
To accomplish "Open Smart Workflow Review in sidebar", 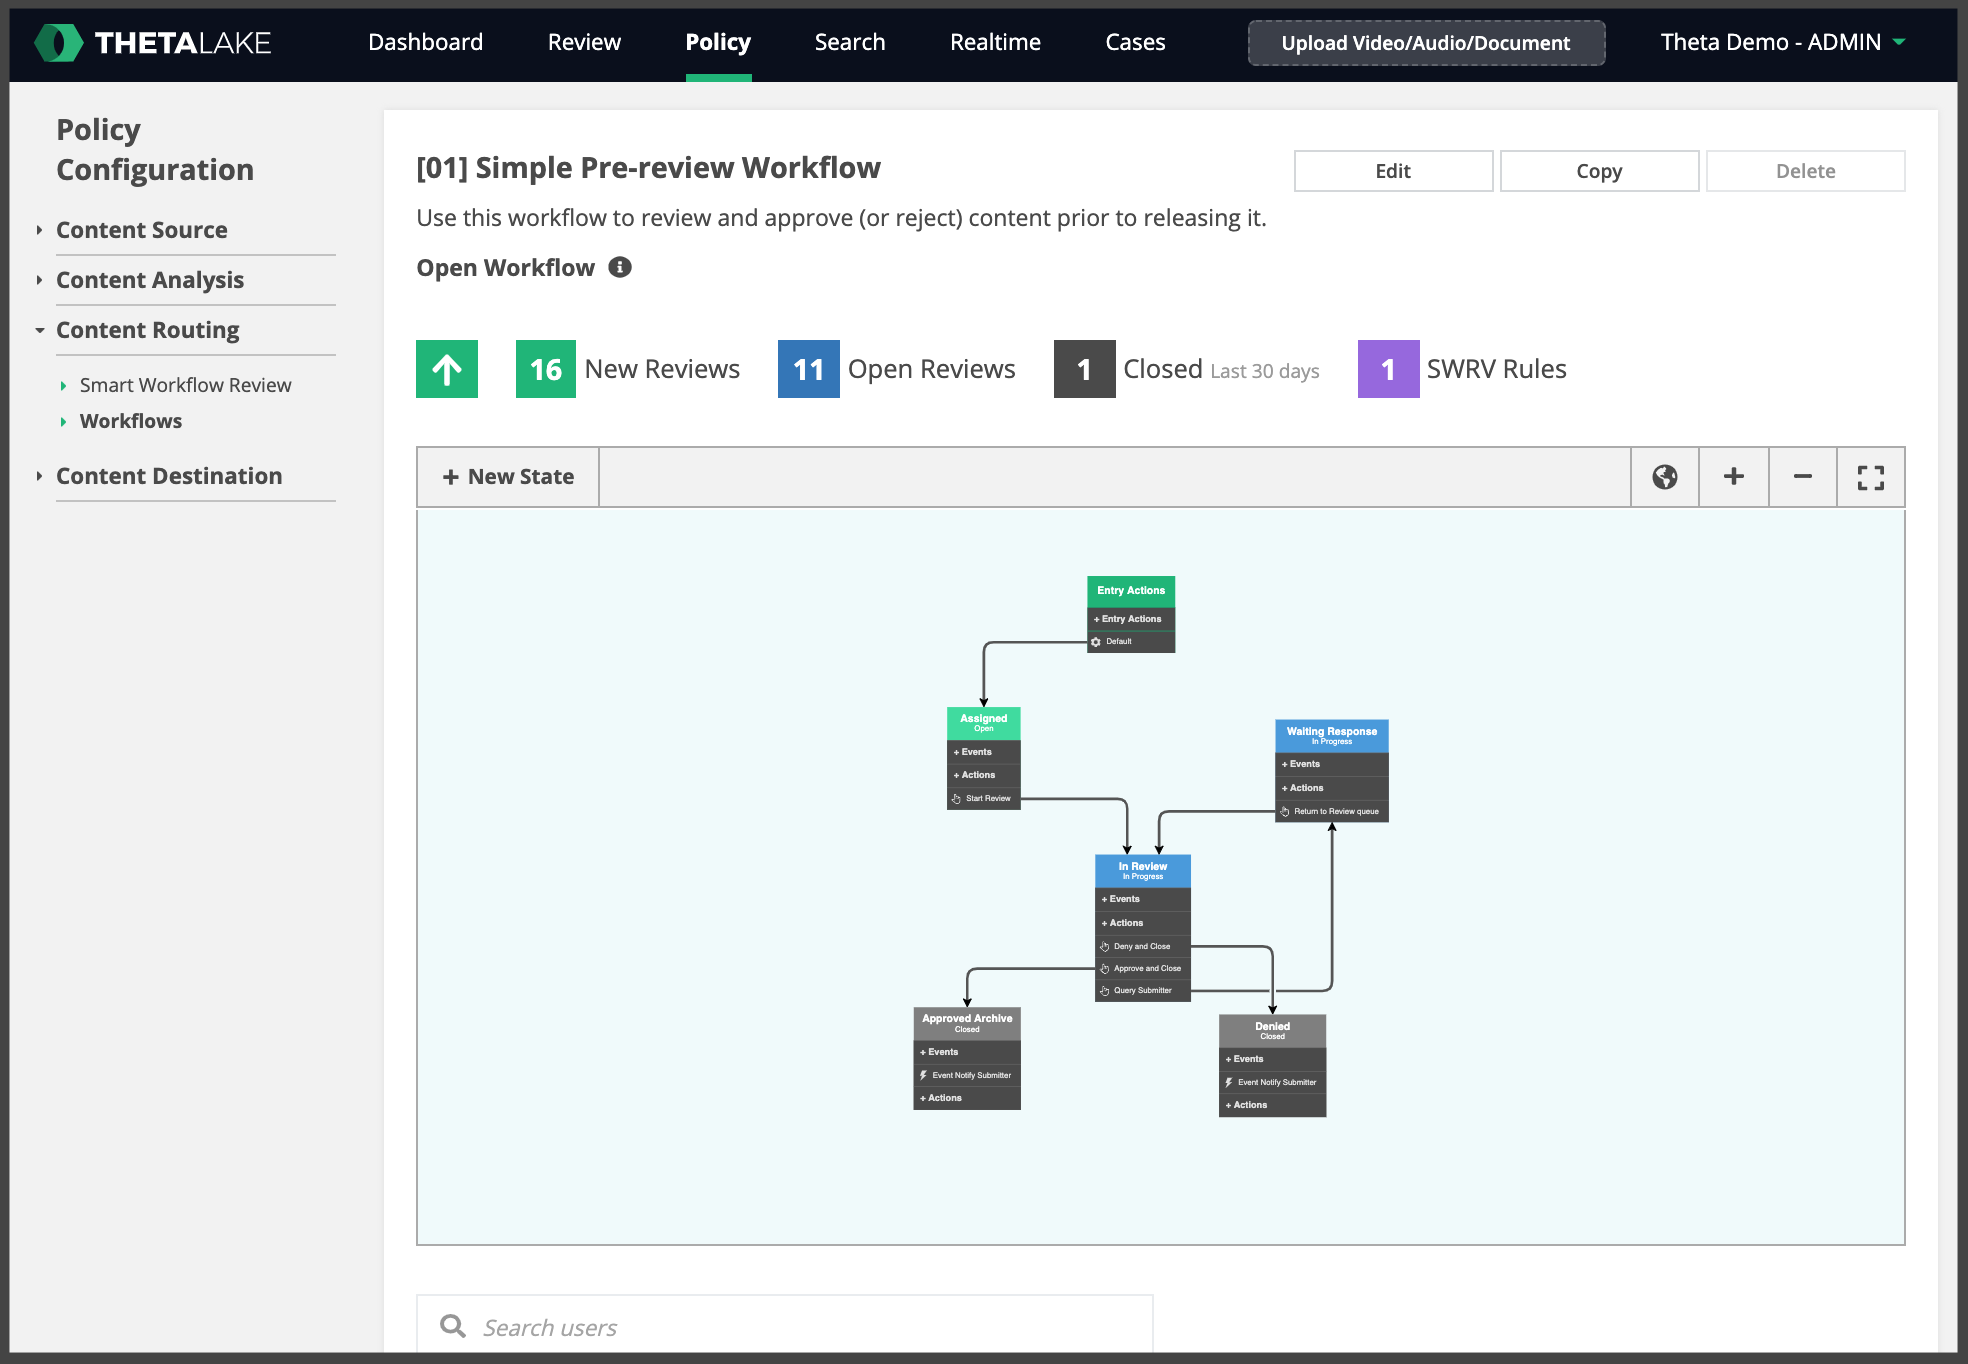I will (x=185, y=385).
